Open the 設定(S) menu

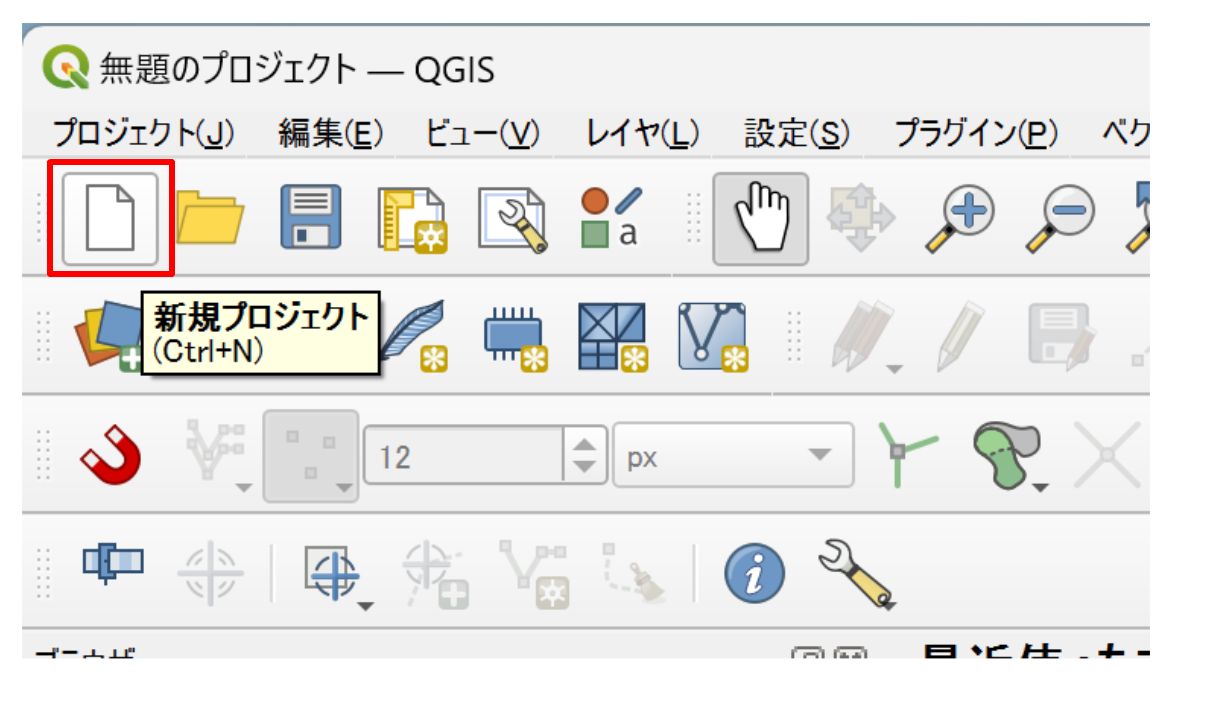(796, 132)
